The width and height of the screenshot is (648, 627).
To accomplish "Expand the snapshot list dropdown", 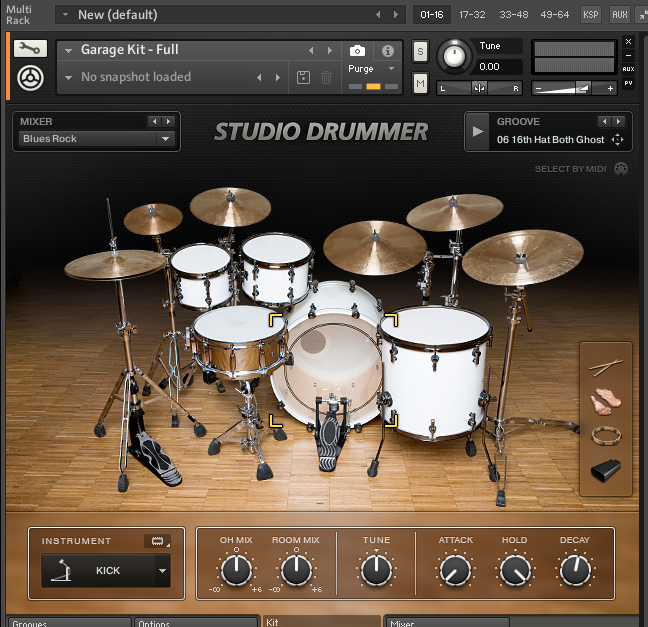I will pyautogui.click(x=68, y=77).
